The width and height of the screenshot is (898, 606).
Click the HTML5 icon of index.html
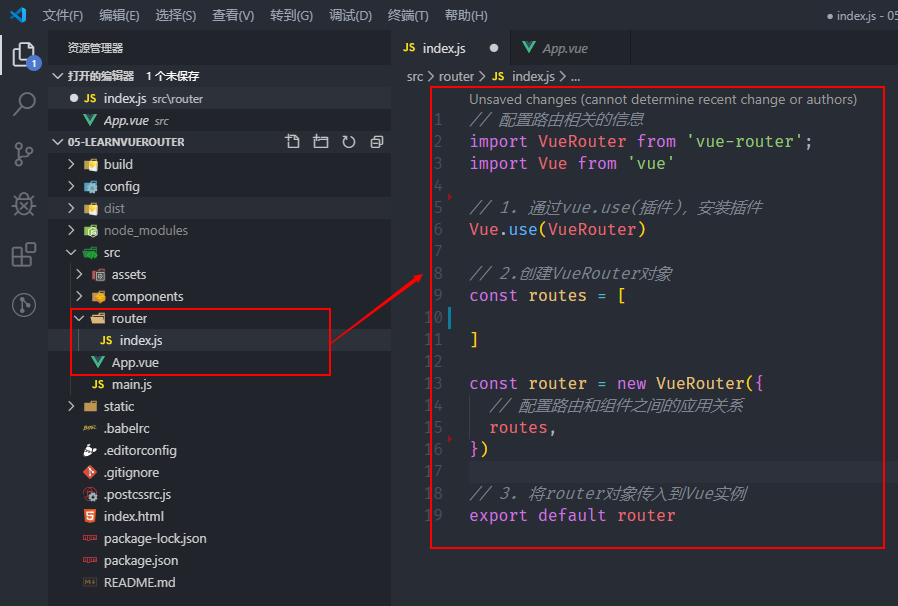(90, 516)
